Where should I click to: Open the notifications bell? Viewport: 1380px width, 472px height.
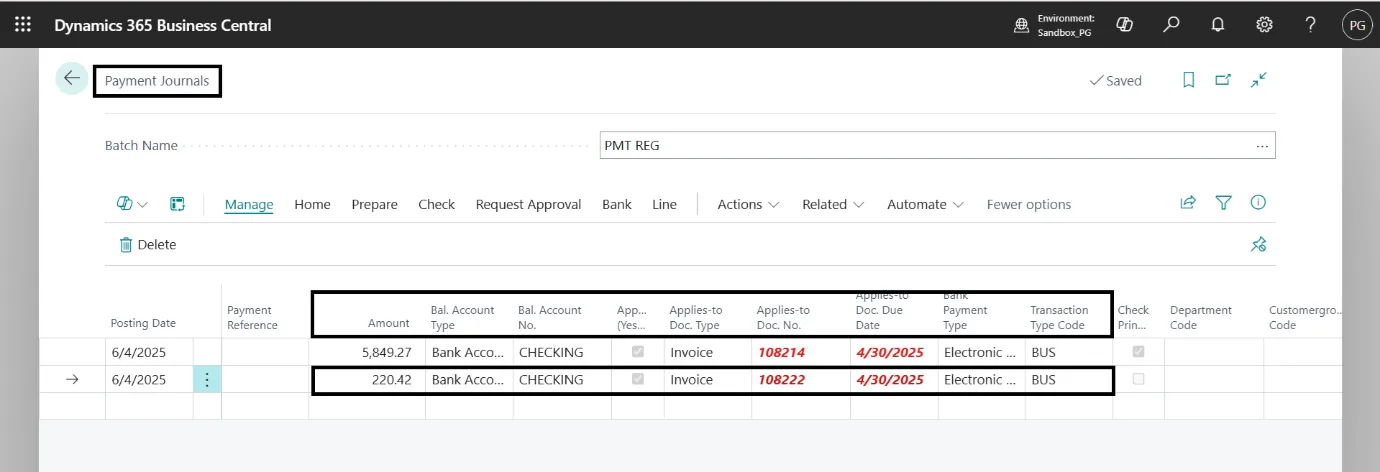(x=1217, y=25)
